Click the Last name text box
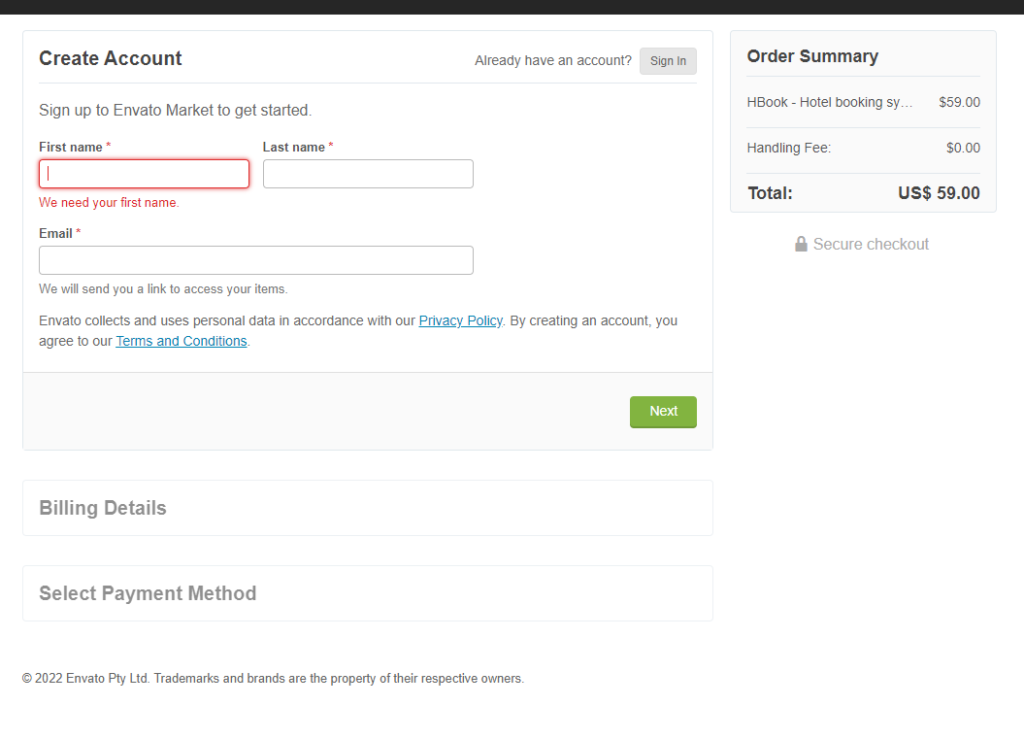Viewport: 1024px width, 739px height. (x=368, y=174)
